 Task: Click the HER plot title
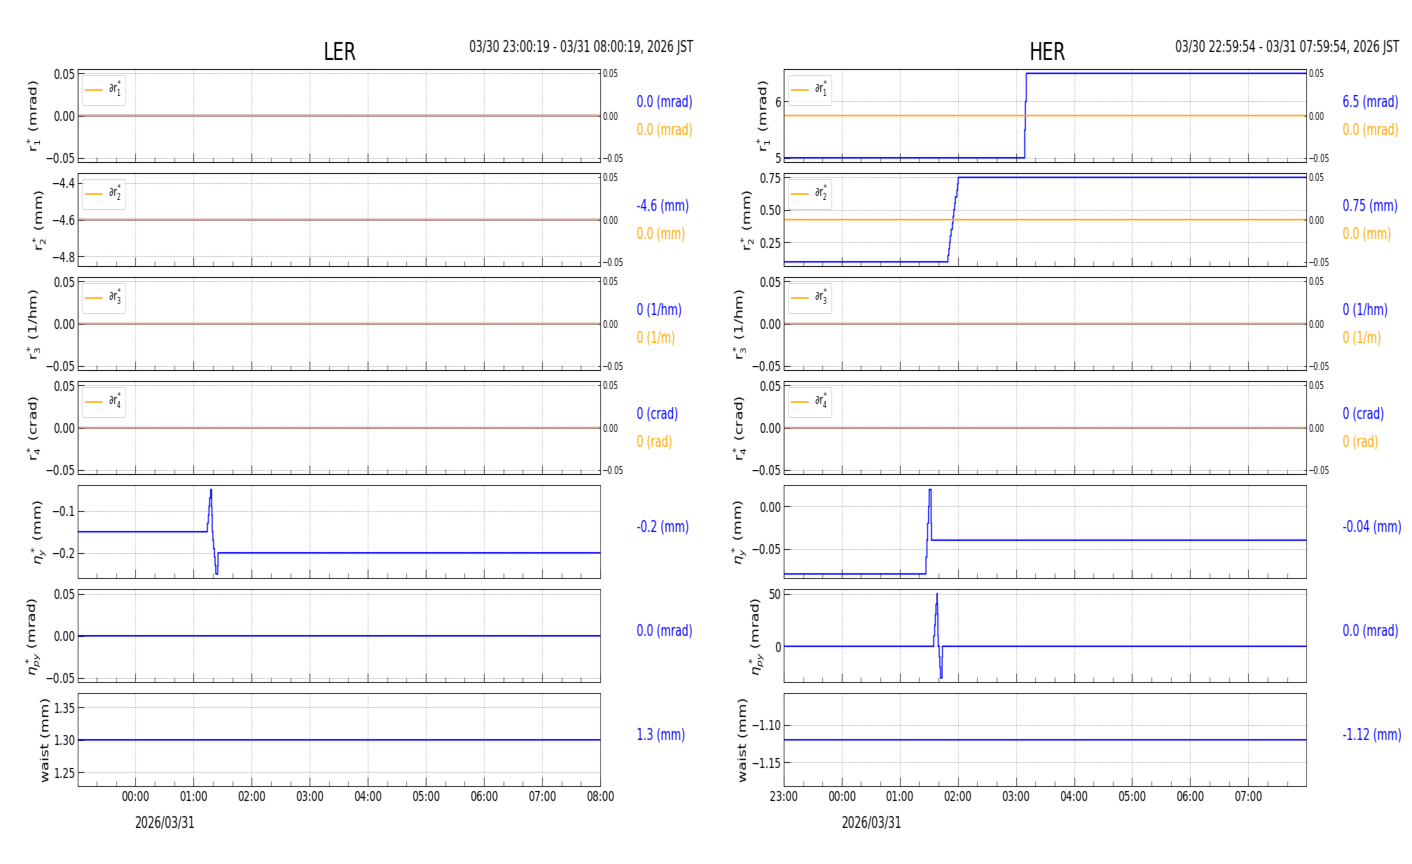1047,52
